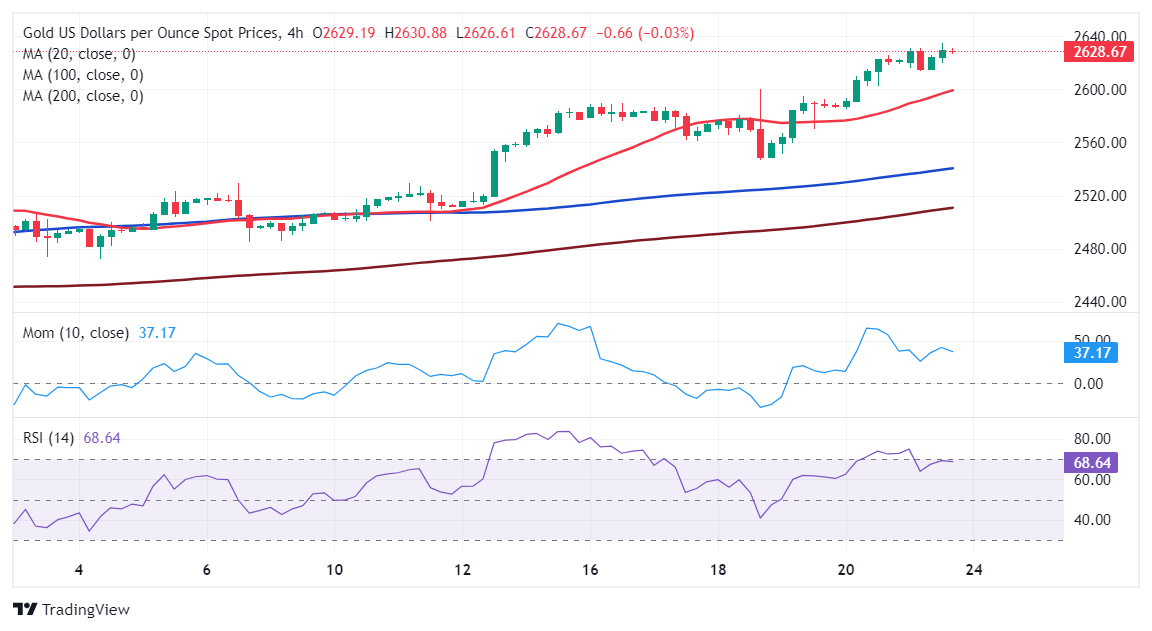The height and width of the screenshot is (631, 1152).
Task: Click the red 2628.67 current price tag
Action: [1099, 51]
